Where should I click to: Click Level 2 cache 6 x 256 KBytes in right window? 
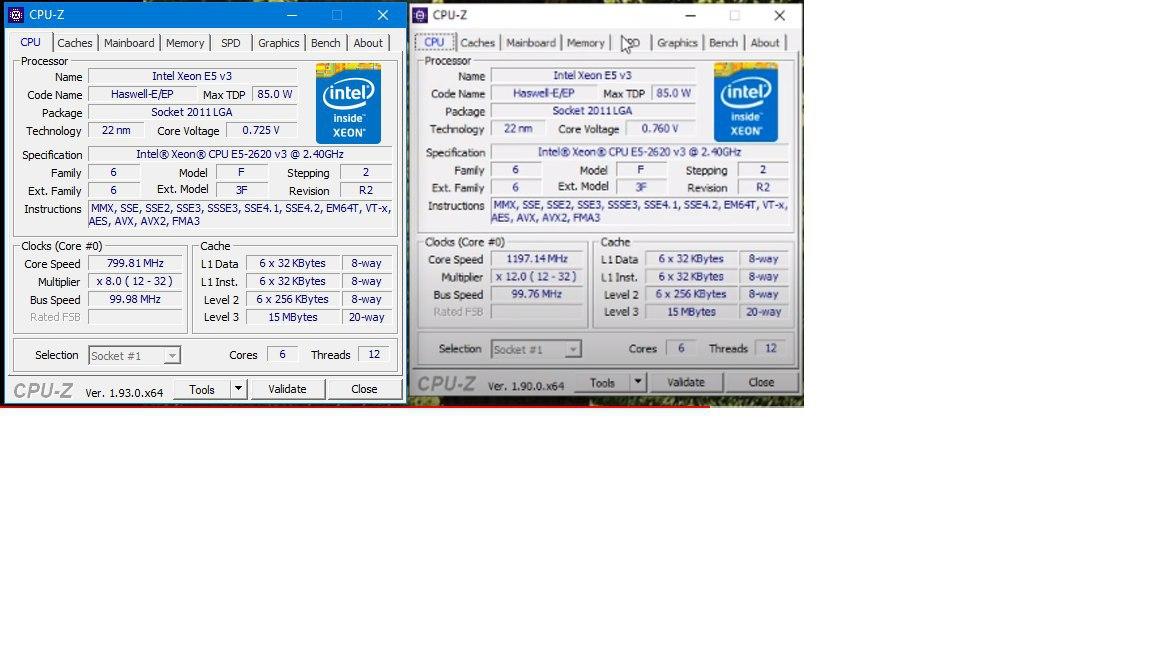click(x=691, y=294)
